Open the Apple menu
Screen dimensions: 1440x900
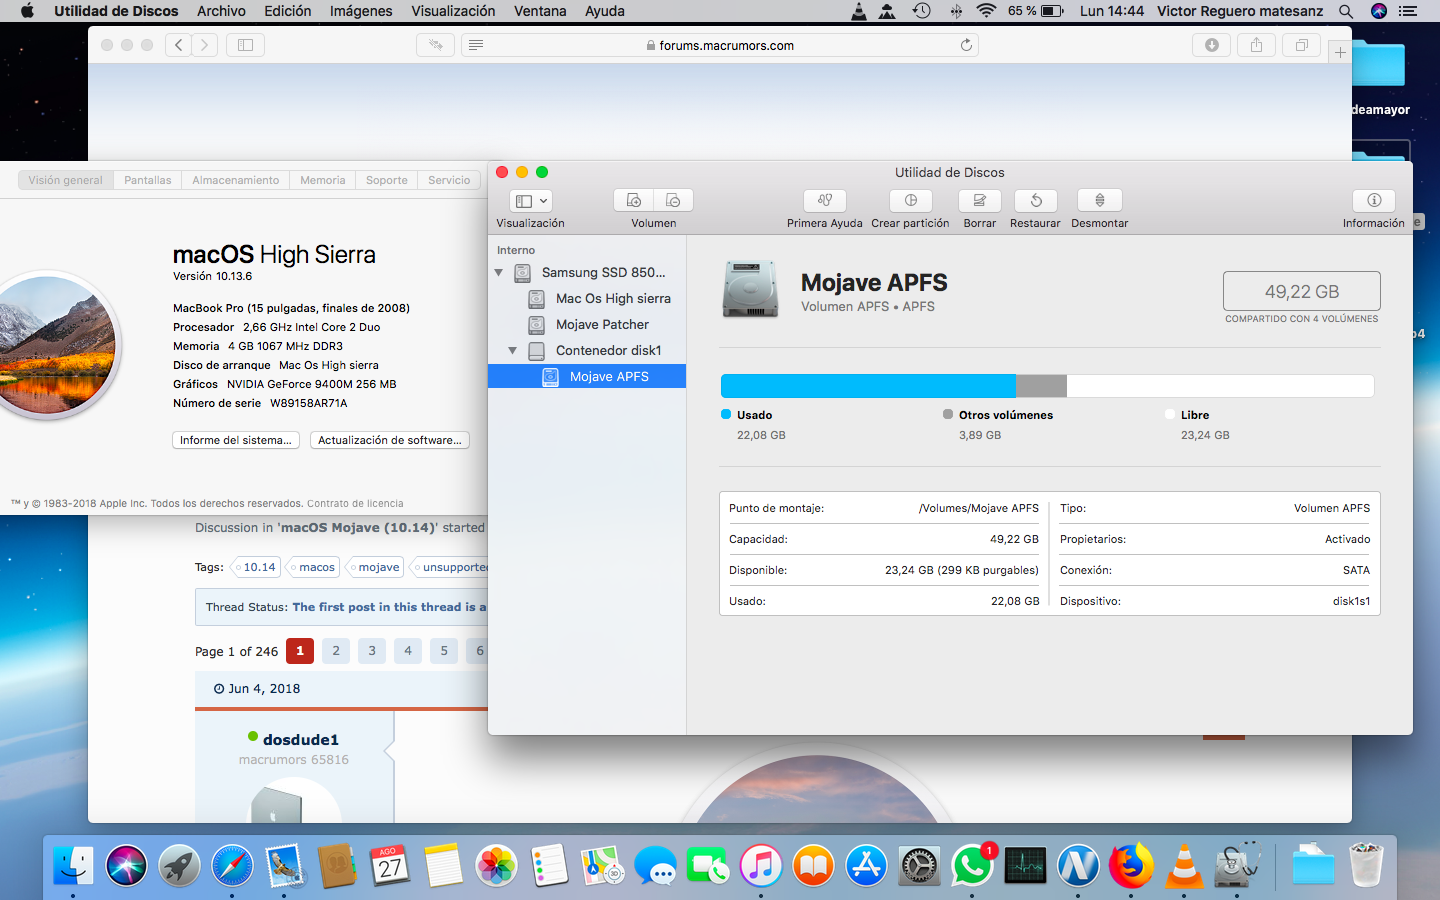(x=27, y=11)
